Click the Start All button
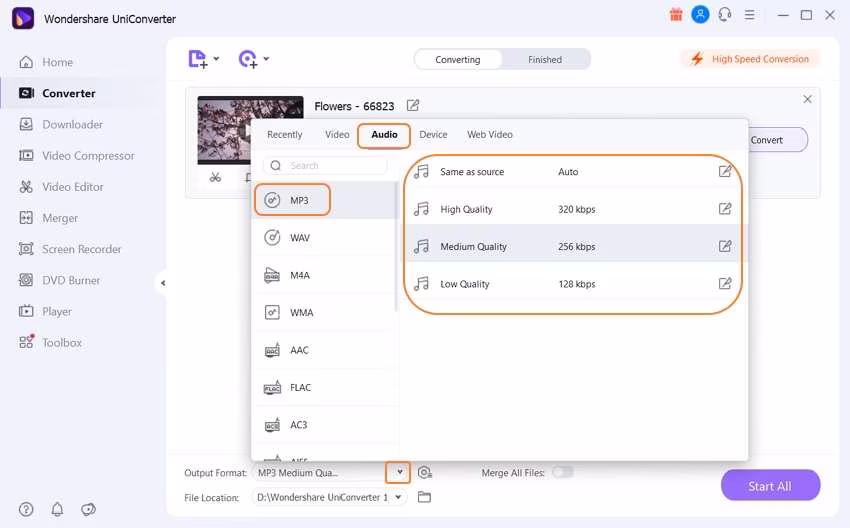The height and width of the screenshot is (528, 850). [x=770, y=486]
